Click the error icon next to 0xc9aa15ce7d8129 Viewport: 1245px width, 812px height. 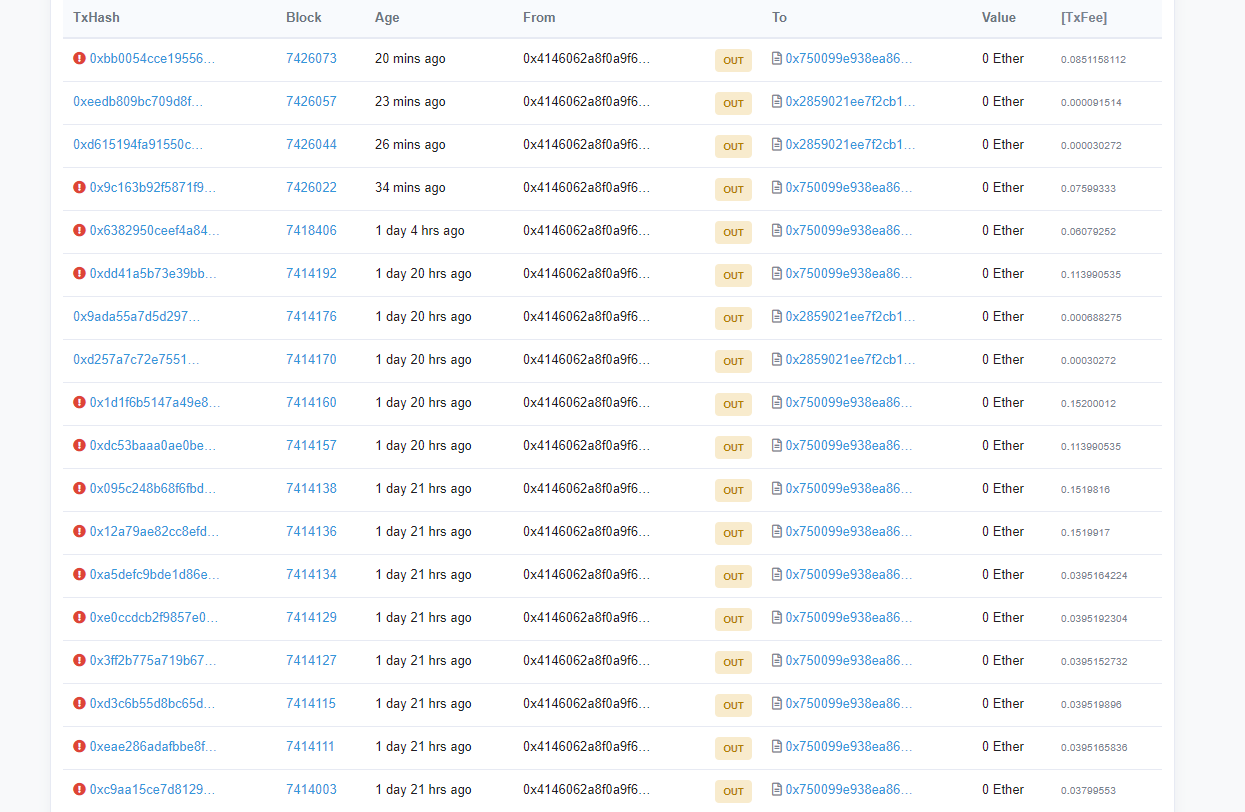[x=80, y=789]
